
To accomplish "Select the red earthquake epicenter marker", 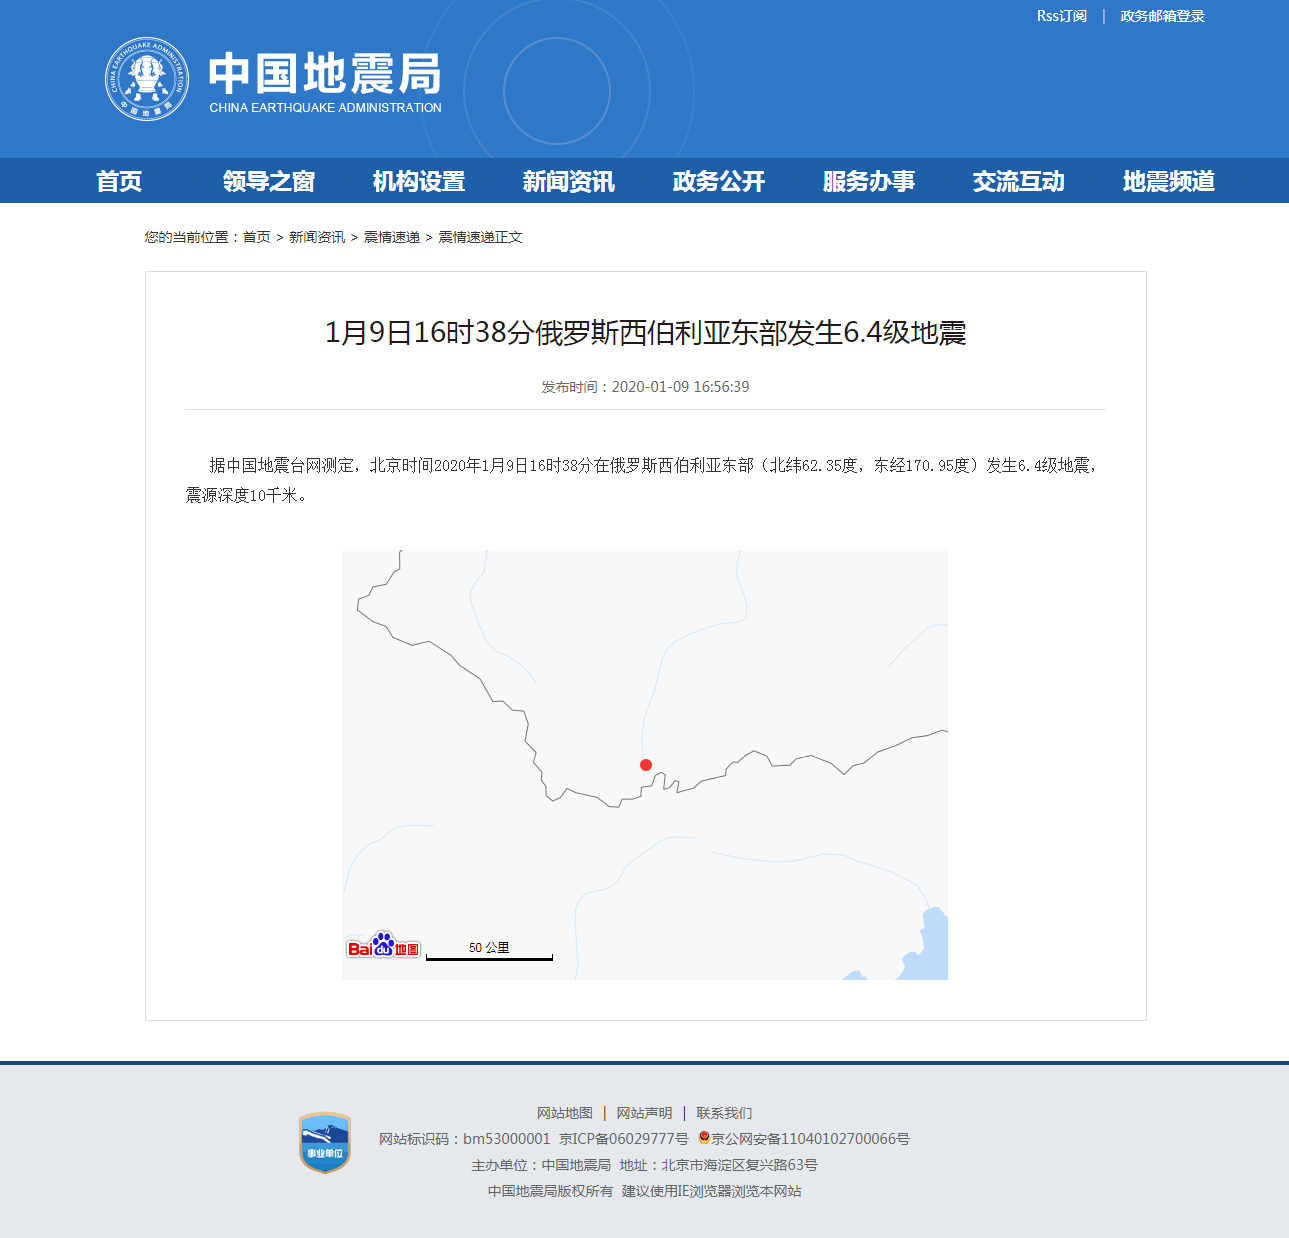I will click(645, 765).
